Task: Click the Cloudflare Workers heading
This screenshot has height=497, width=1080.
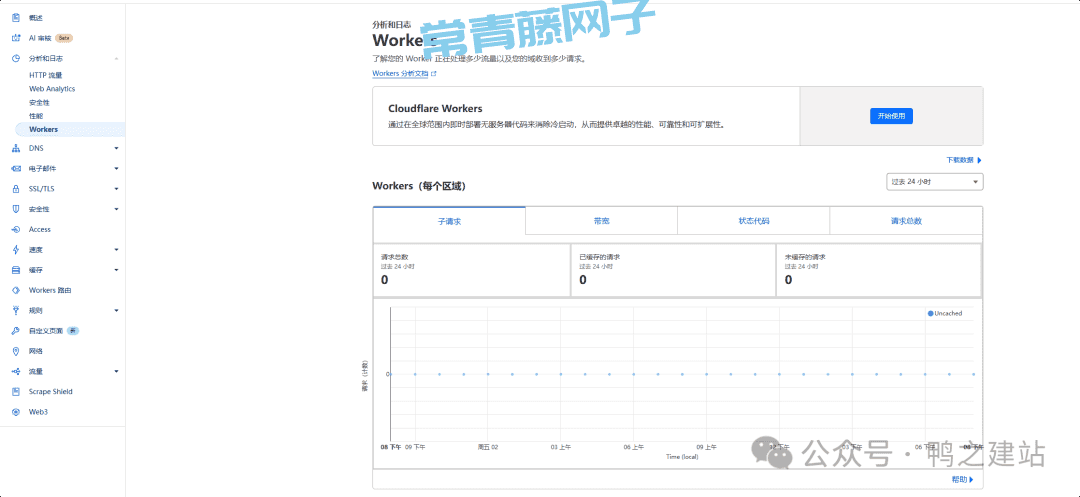Action: click(435, 108)
